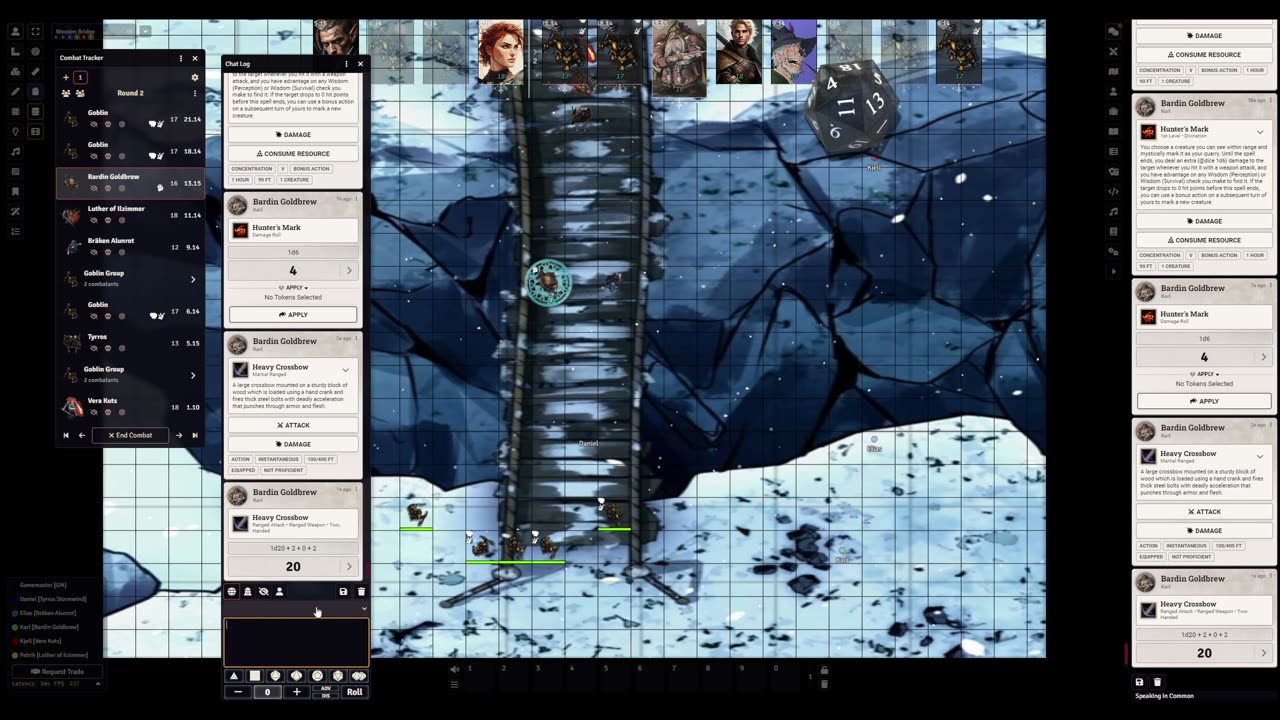The width and height of the screenshot is (1280, 720).
Task: Click ATTACK button in Chat Log Heavy Crossbow card
Action: pyautogui.click(x=293, y=425)
